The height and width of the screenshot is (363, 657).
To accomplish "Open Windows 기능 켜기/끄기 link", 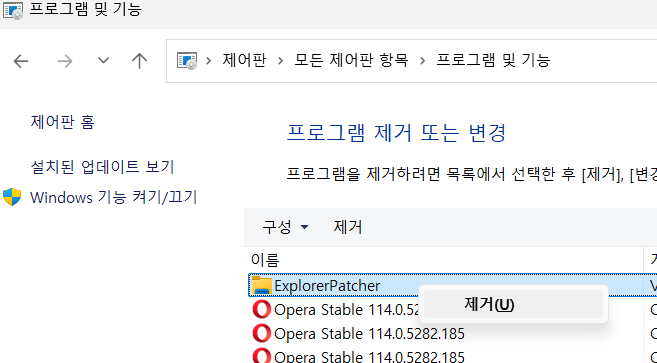I will (114, 197).
